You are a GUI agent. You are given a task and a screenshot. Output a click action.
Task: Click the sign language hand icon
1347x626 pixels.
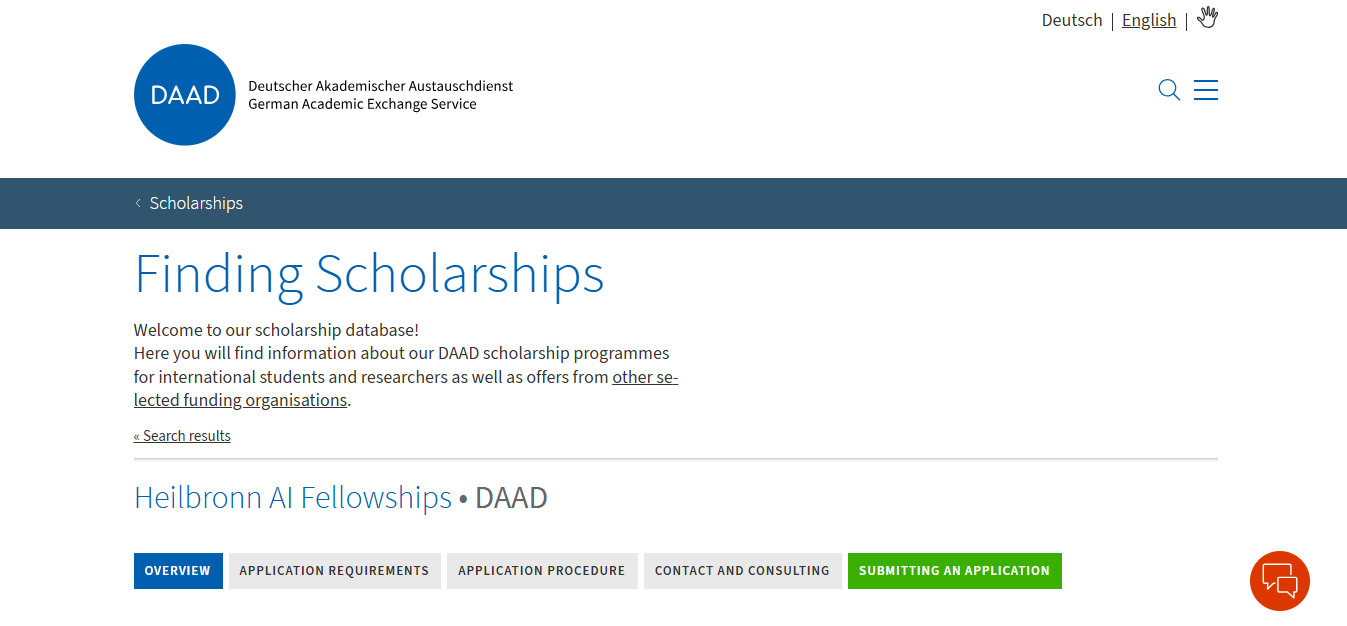pyautogui.click(x=1208, y=18)
